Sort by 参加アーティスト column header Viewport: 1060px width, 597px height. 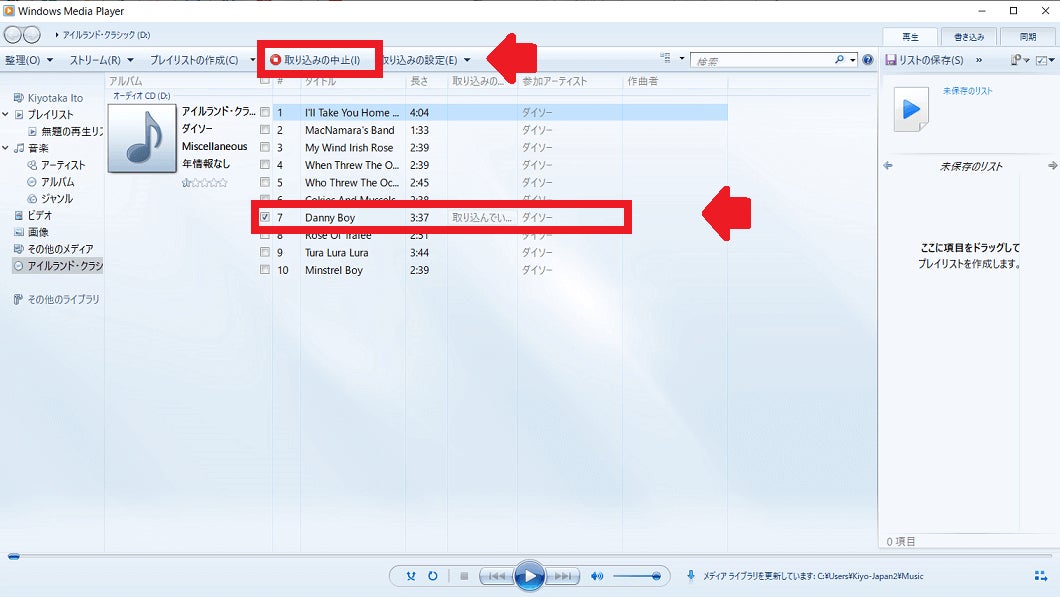(569, 81)
